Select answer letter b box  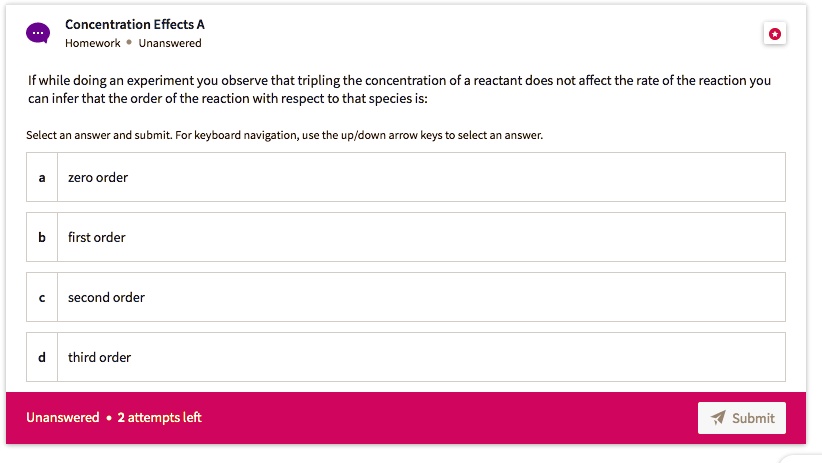42,237
